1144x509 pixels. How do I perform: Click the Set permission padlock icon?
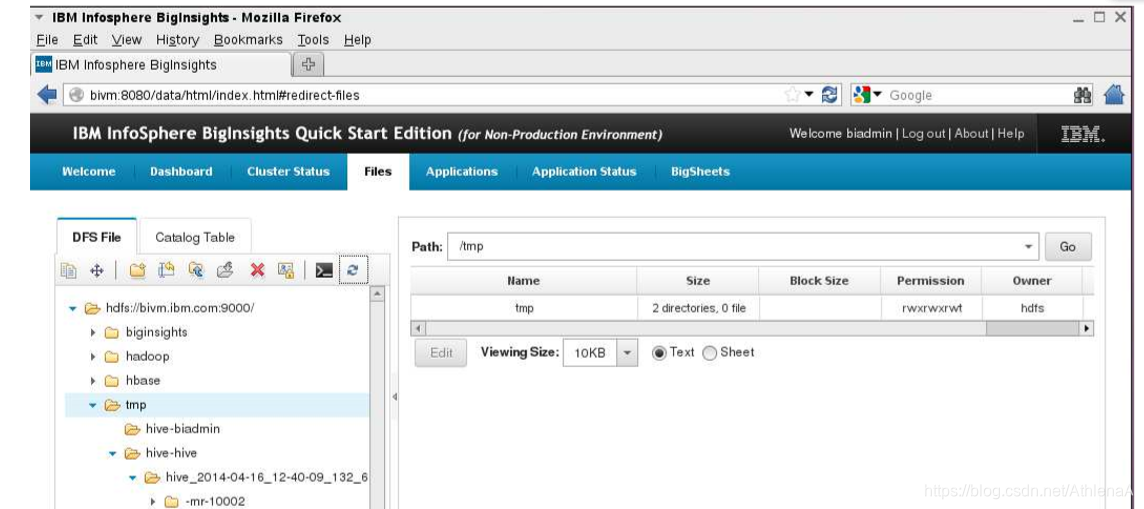click(286, 271)
